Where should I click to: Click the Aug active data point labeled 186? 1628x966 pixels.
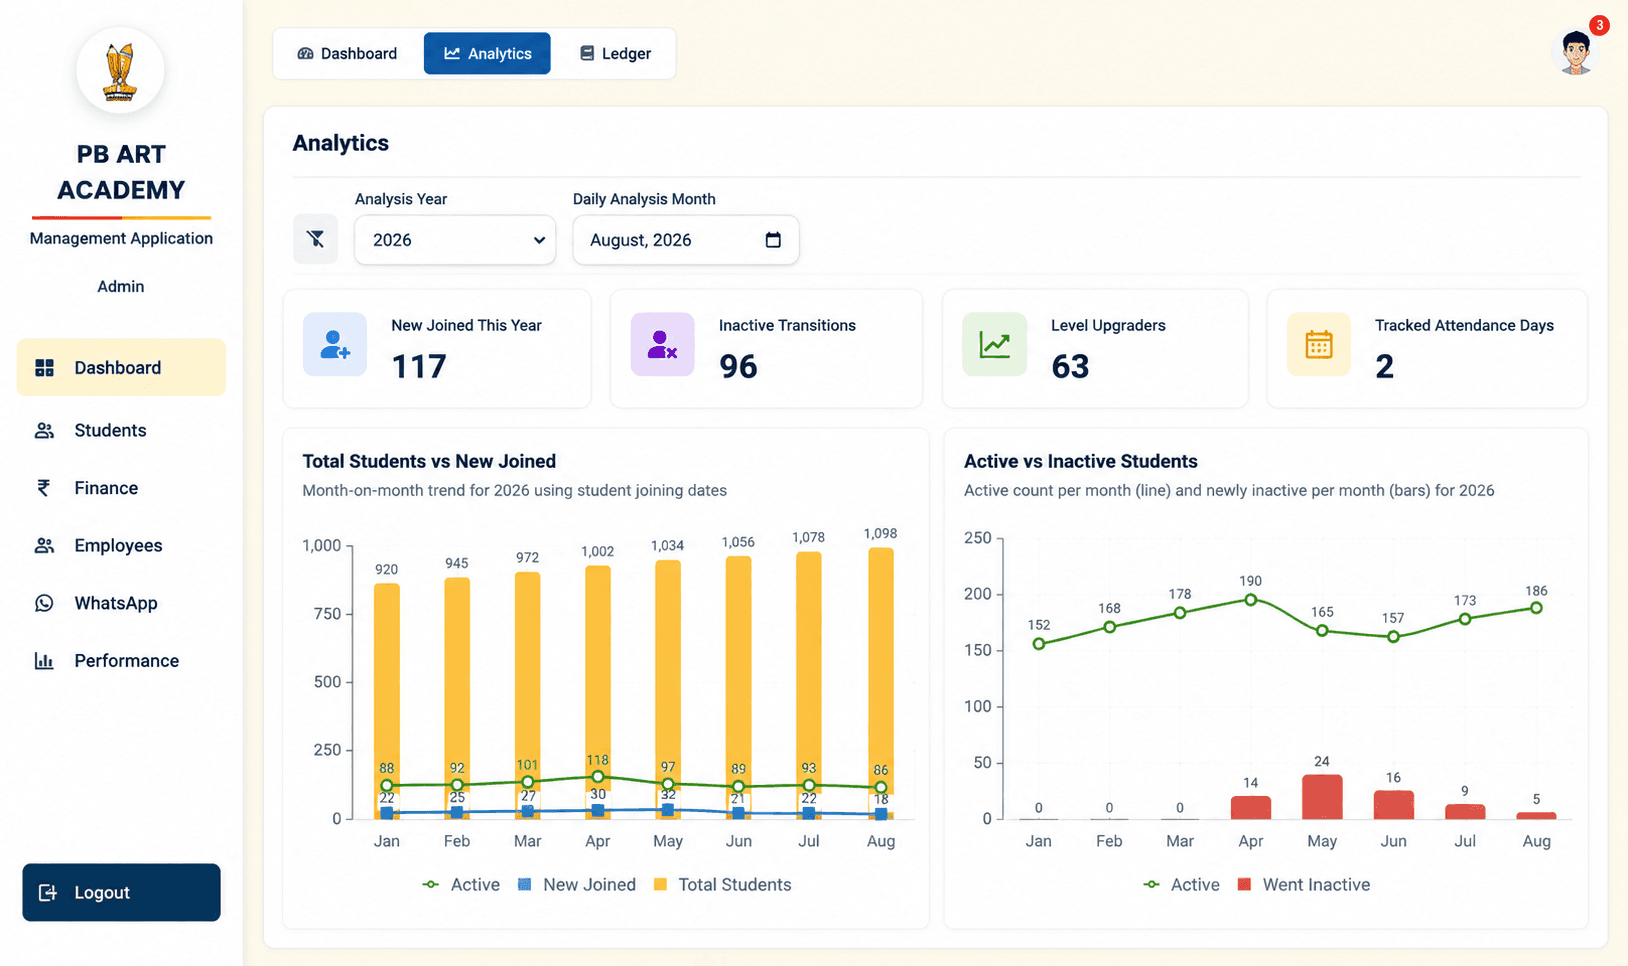tap(1537, 608)
